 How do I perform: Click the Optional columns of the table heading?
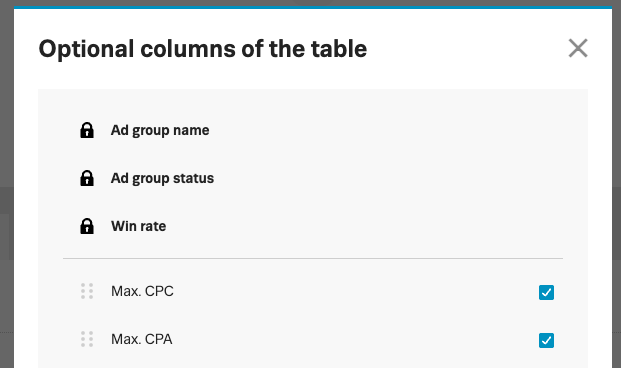(203, 49)
